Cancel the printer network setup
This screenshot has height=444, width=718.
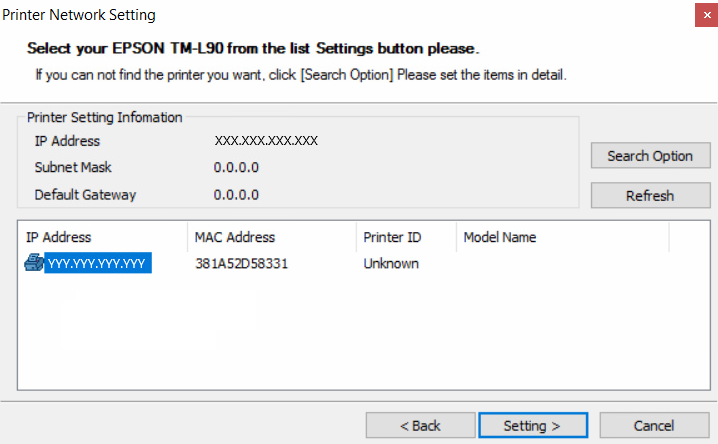[x=653, y=426]
